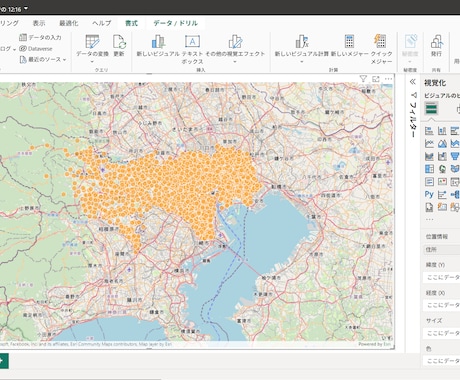Select the Power Apps visual icon

(x=442, y=207)
